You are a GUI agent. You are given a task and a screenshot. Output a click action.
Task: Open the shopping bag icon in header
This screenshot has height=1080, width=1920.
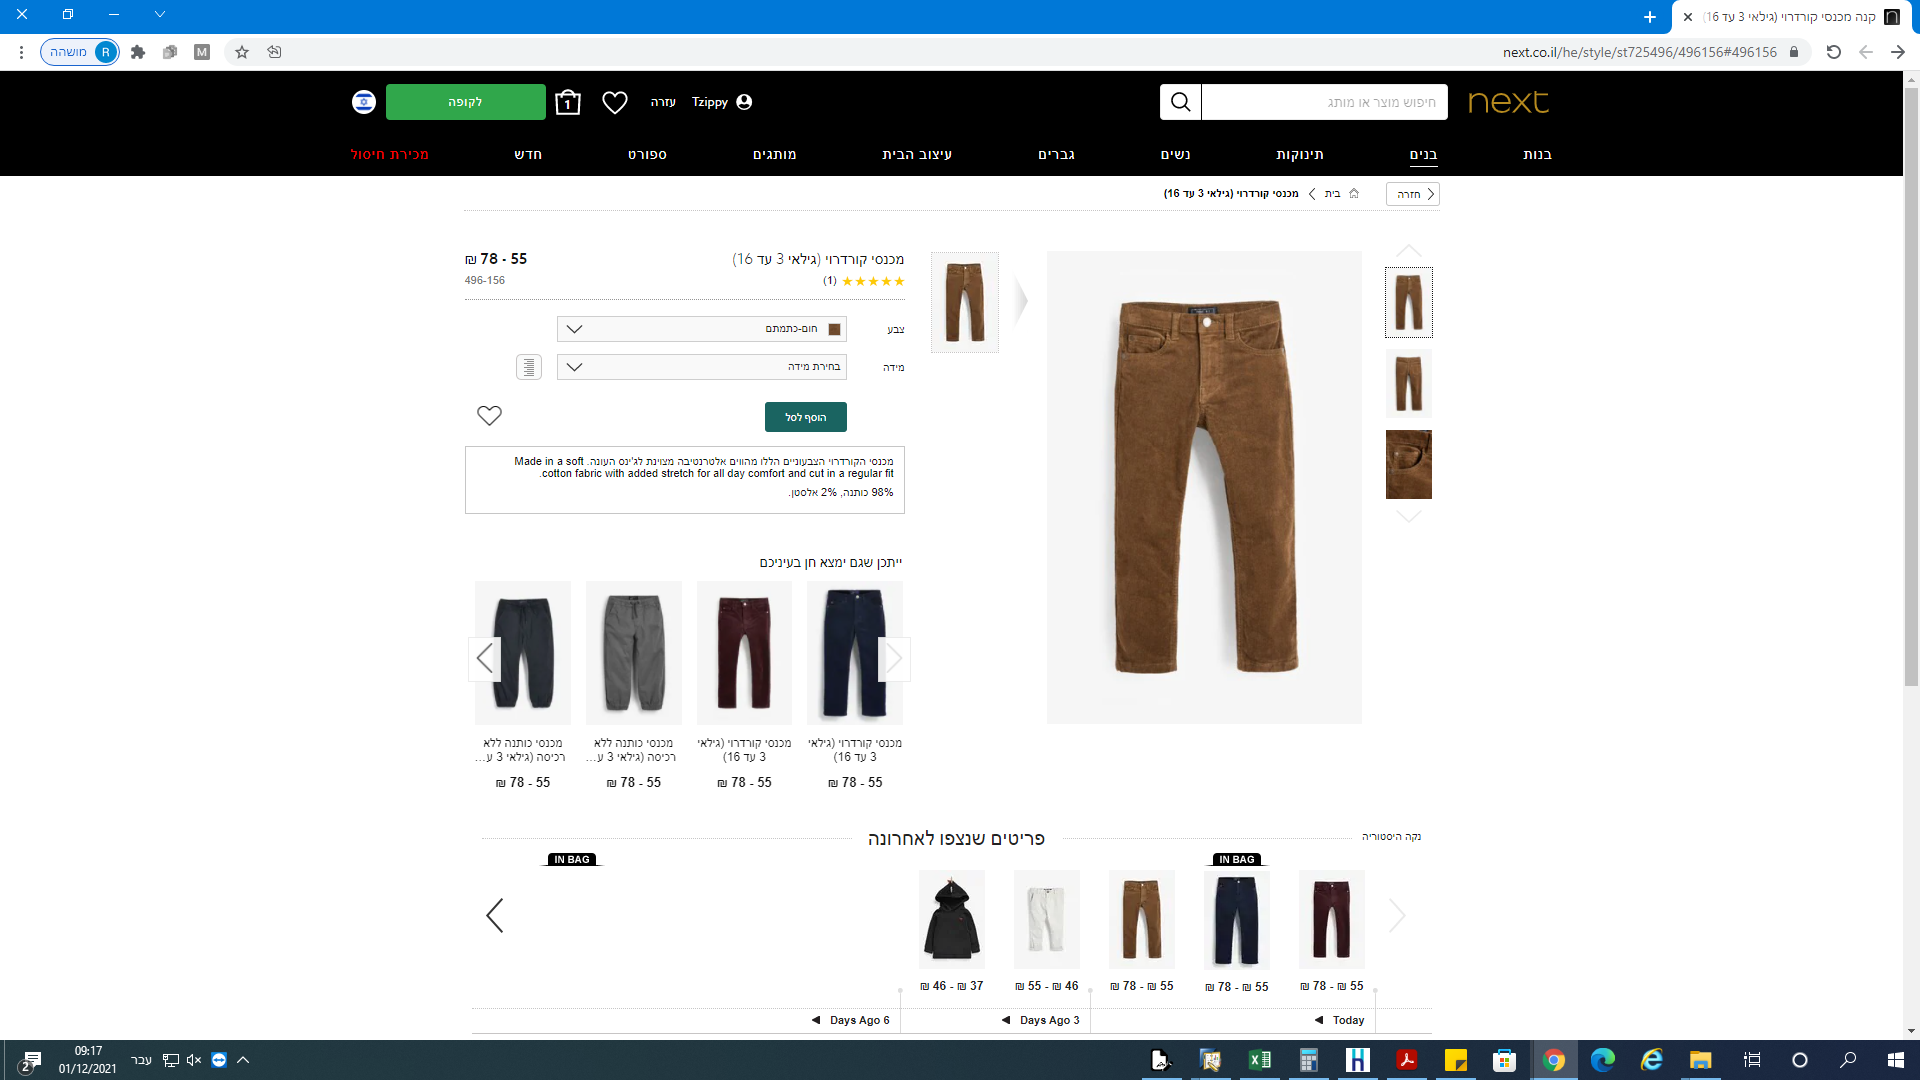567,102
